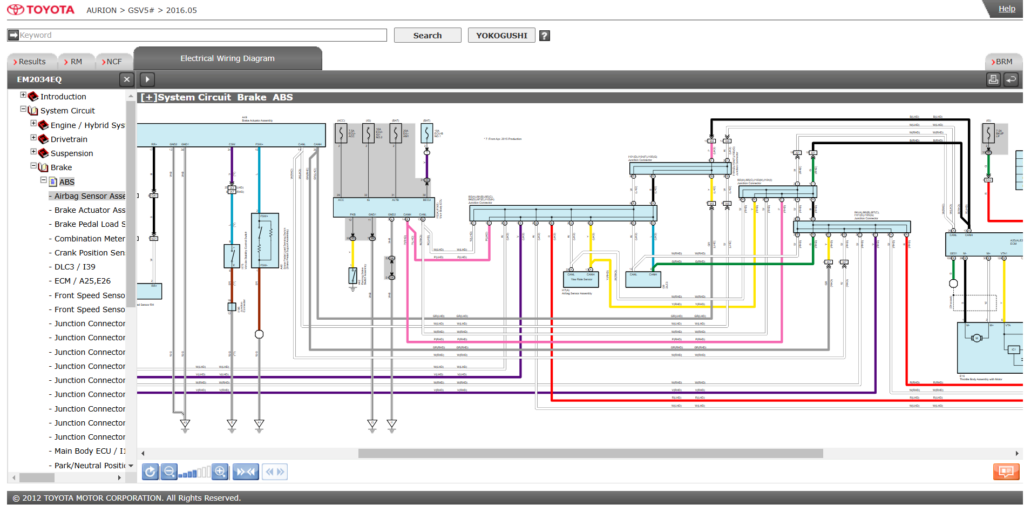This screenshot has height=505, width=1024.
Task: Click the return arrow icon in the diagram header
Action: click(x=1011, y=80)
